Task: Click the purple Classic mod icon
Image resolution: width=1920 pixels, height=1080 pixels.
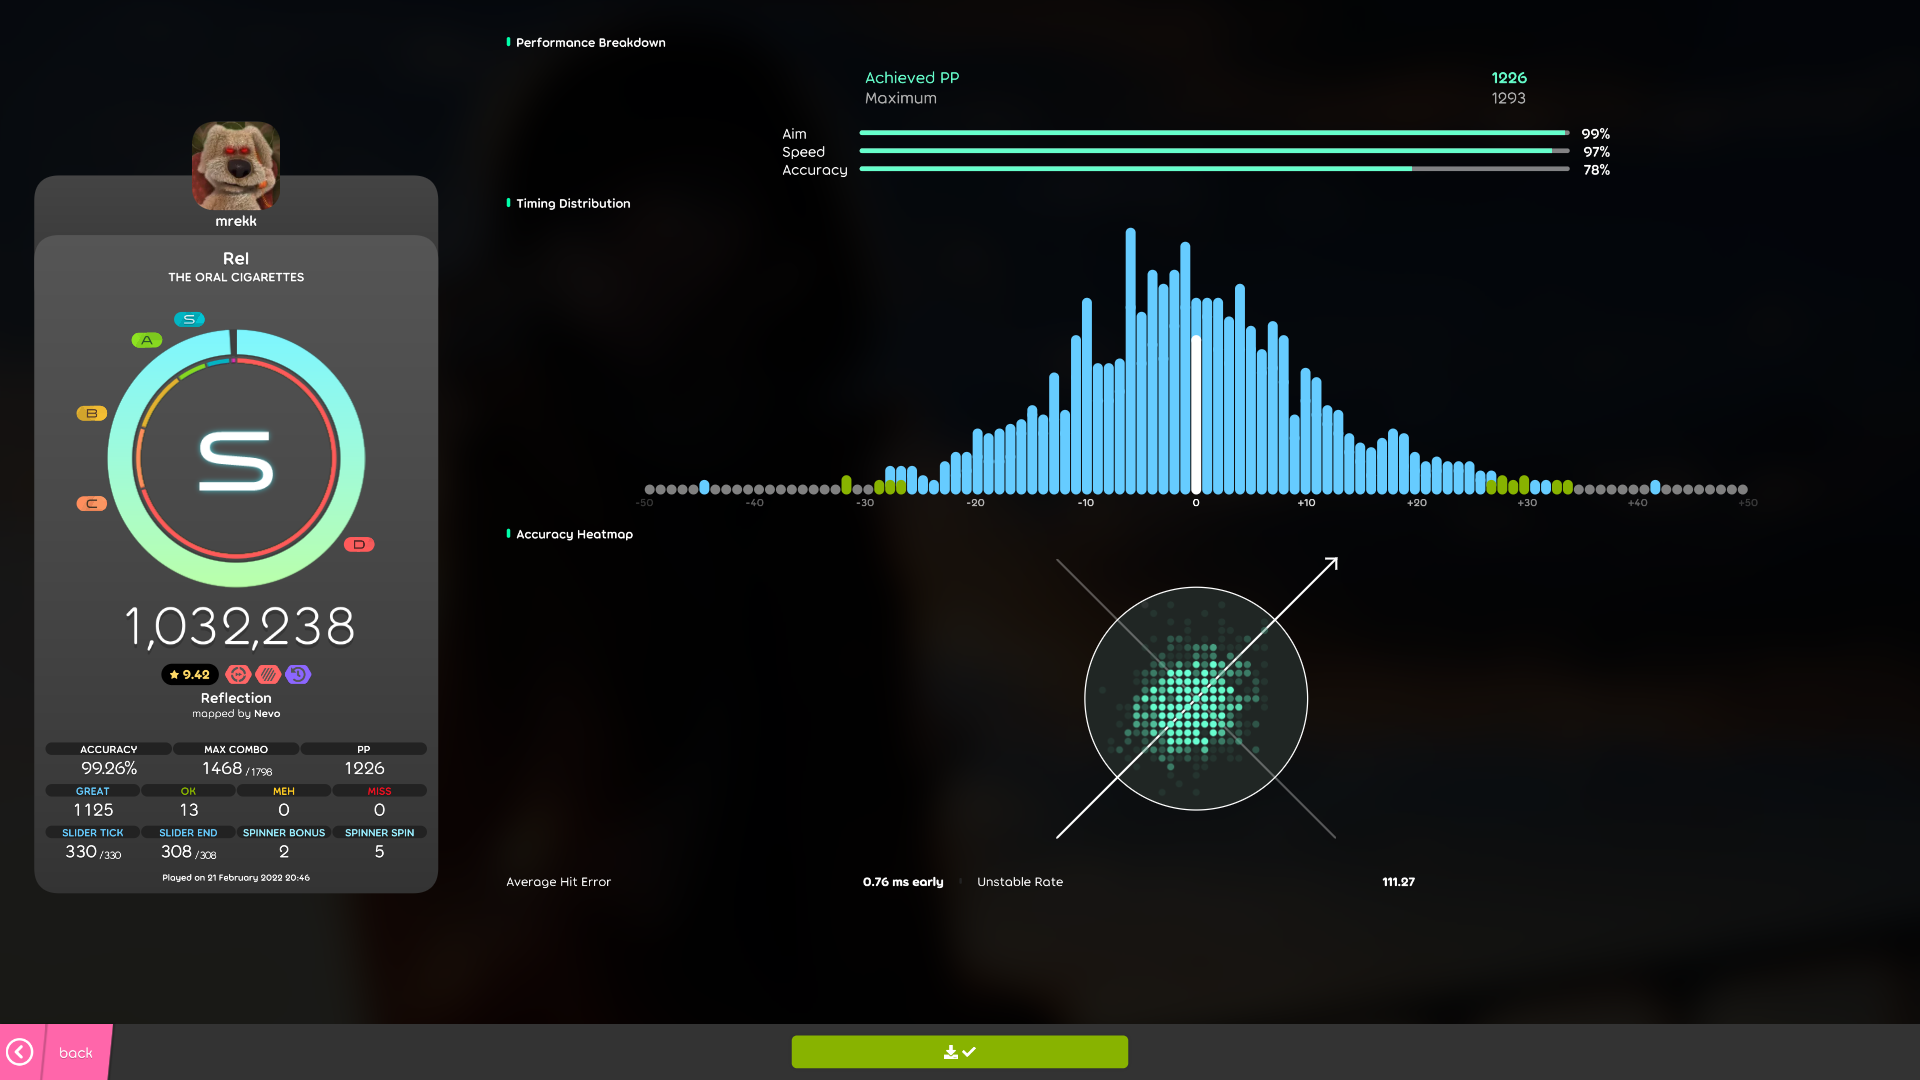Action: pos(298,674)
